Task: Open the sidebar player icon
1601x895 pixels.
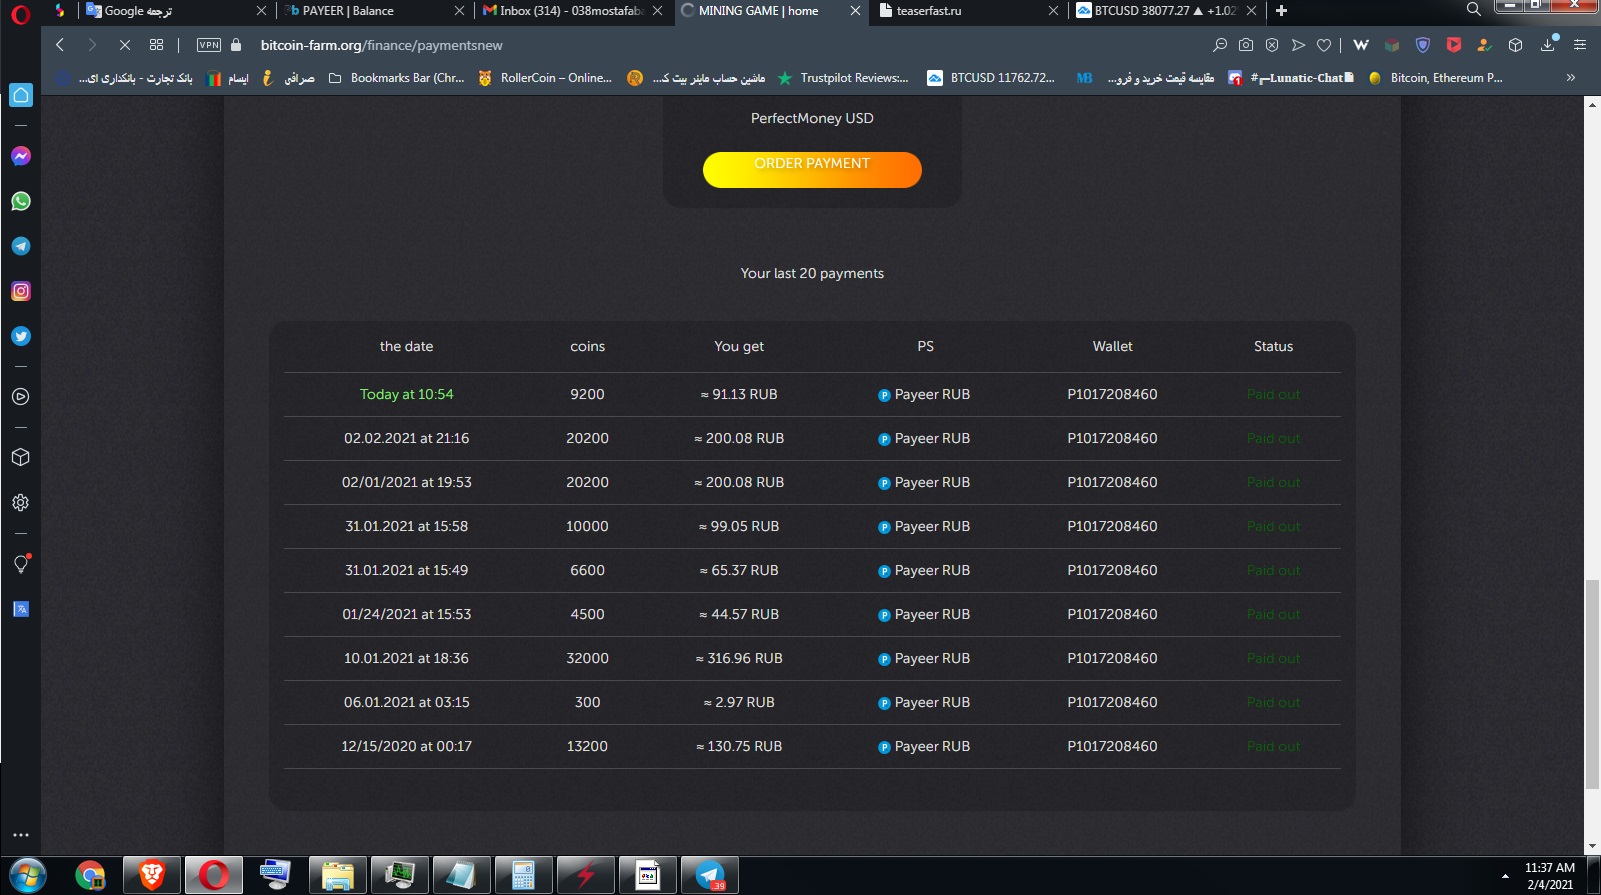Action: pos(20,397)
